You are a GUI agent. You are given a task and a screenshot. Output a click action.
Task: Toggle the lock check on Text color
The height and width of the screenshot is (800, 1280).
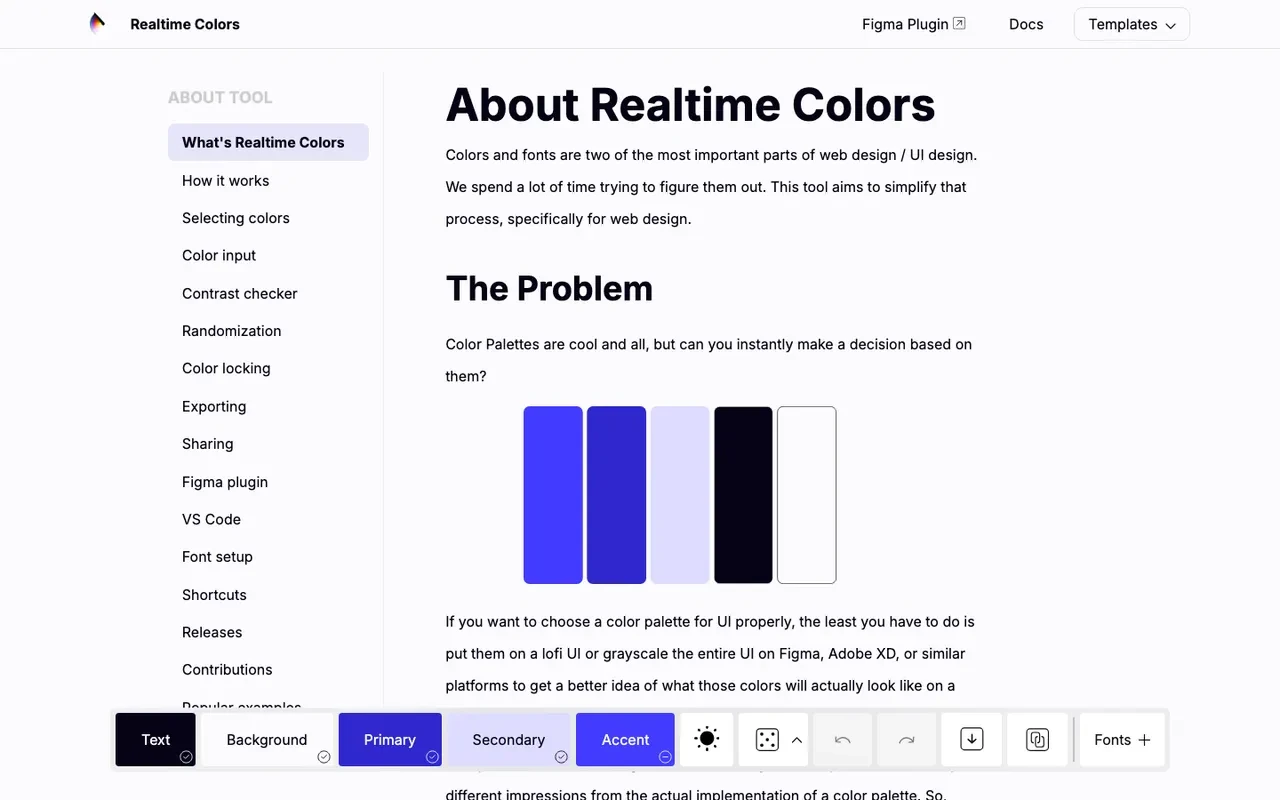coord(186,757)
